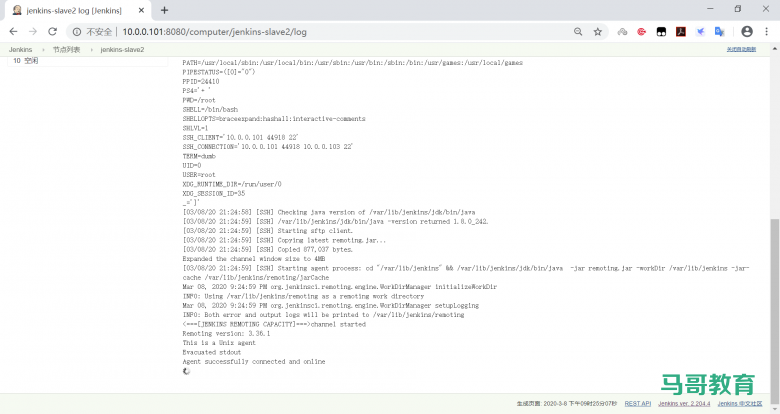
Task: Open the cloud extension icon
Action: coord(622,31)
